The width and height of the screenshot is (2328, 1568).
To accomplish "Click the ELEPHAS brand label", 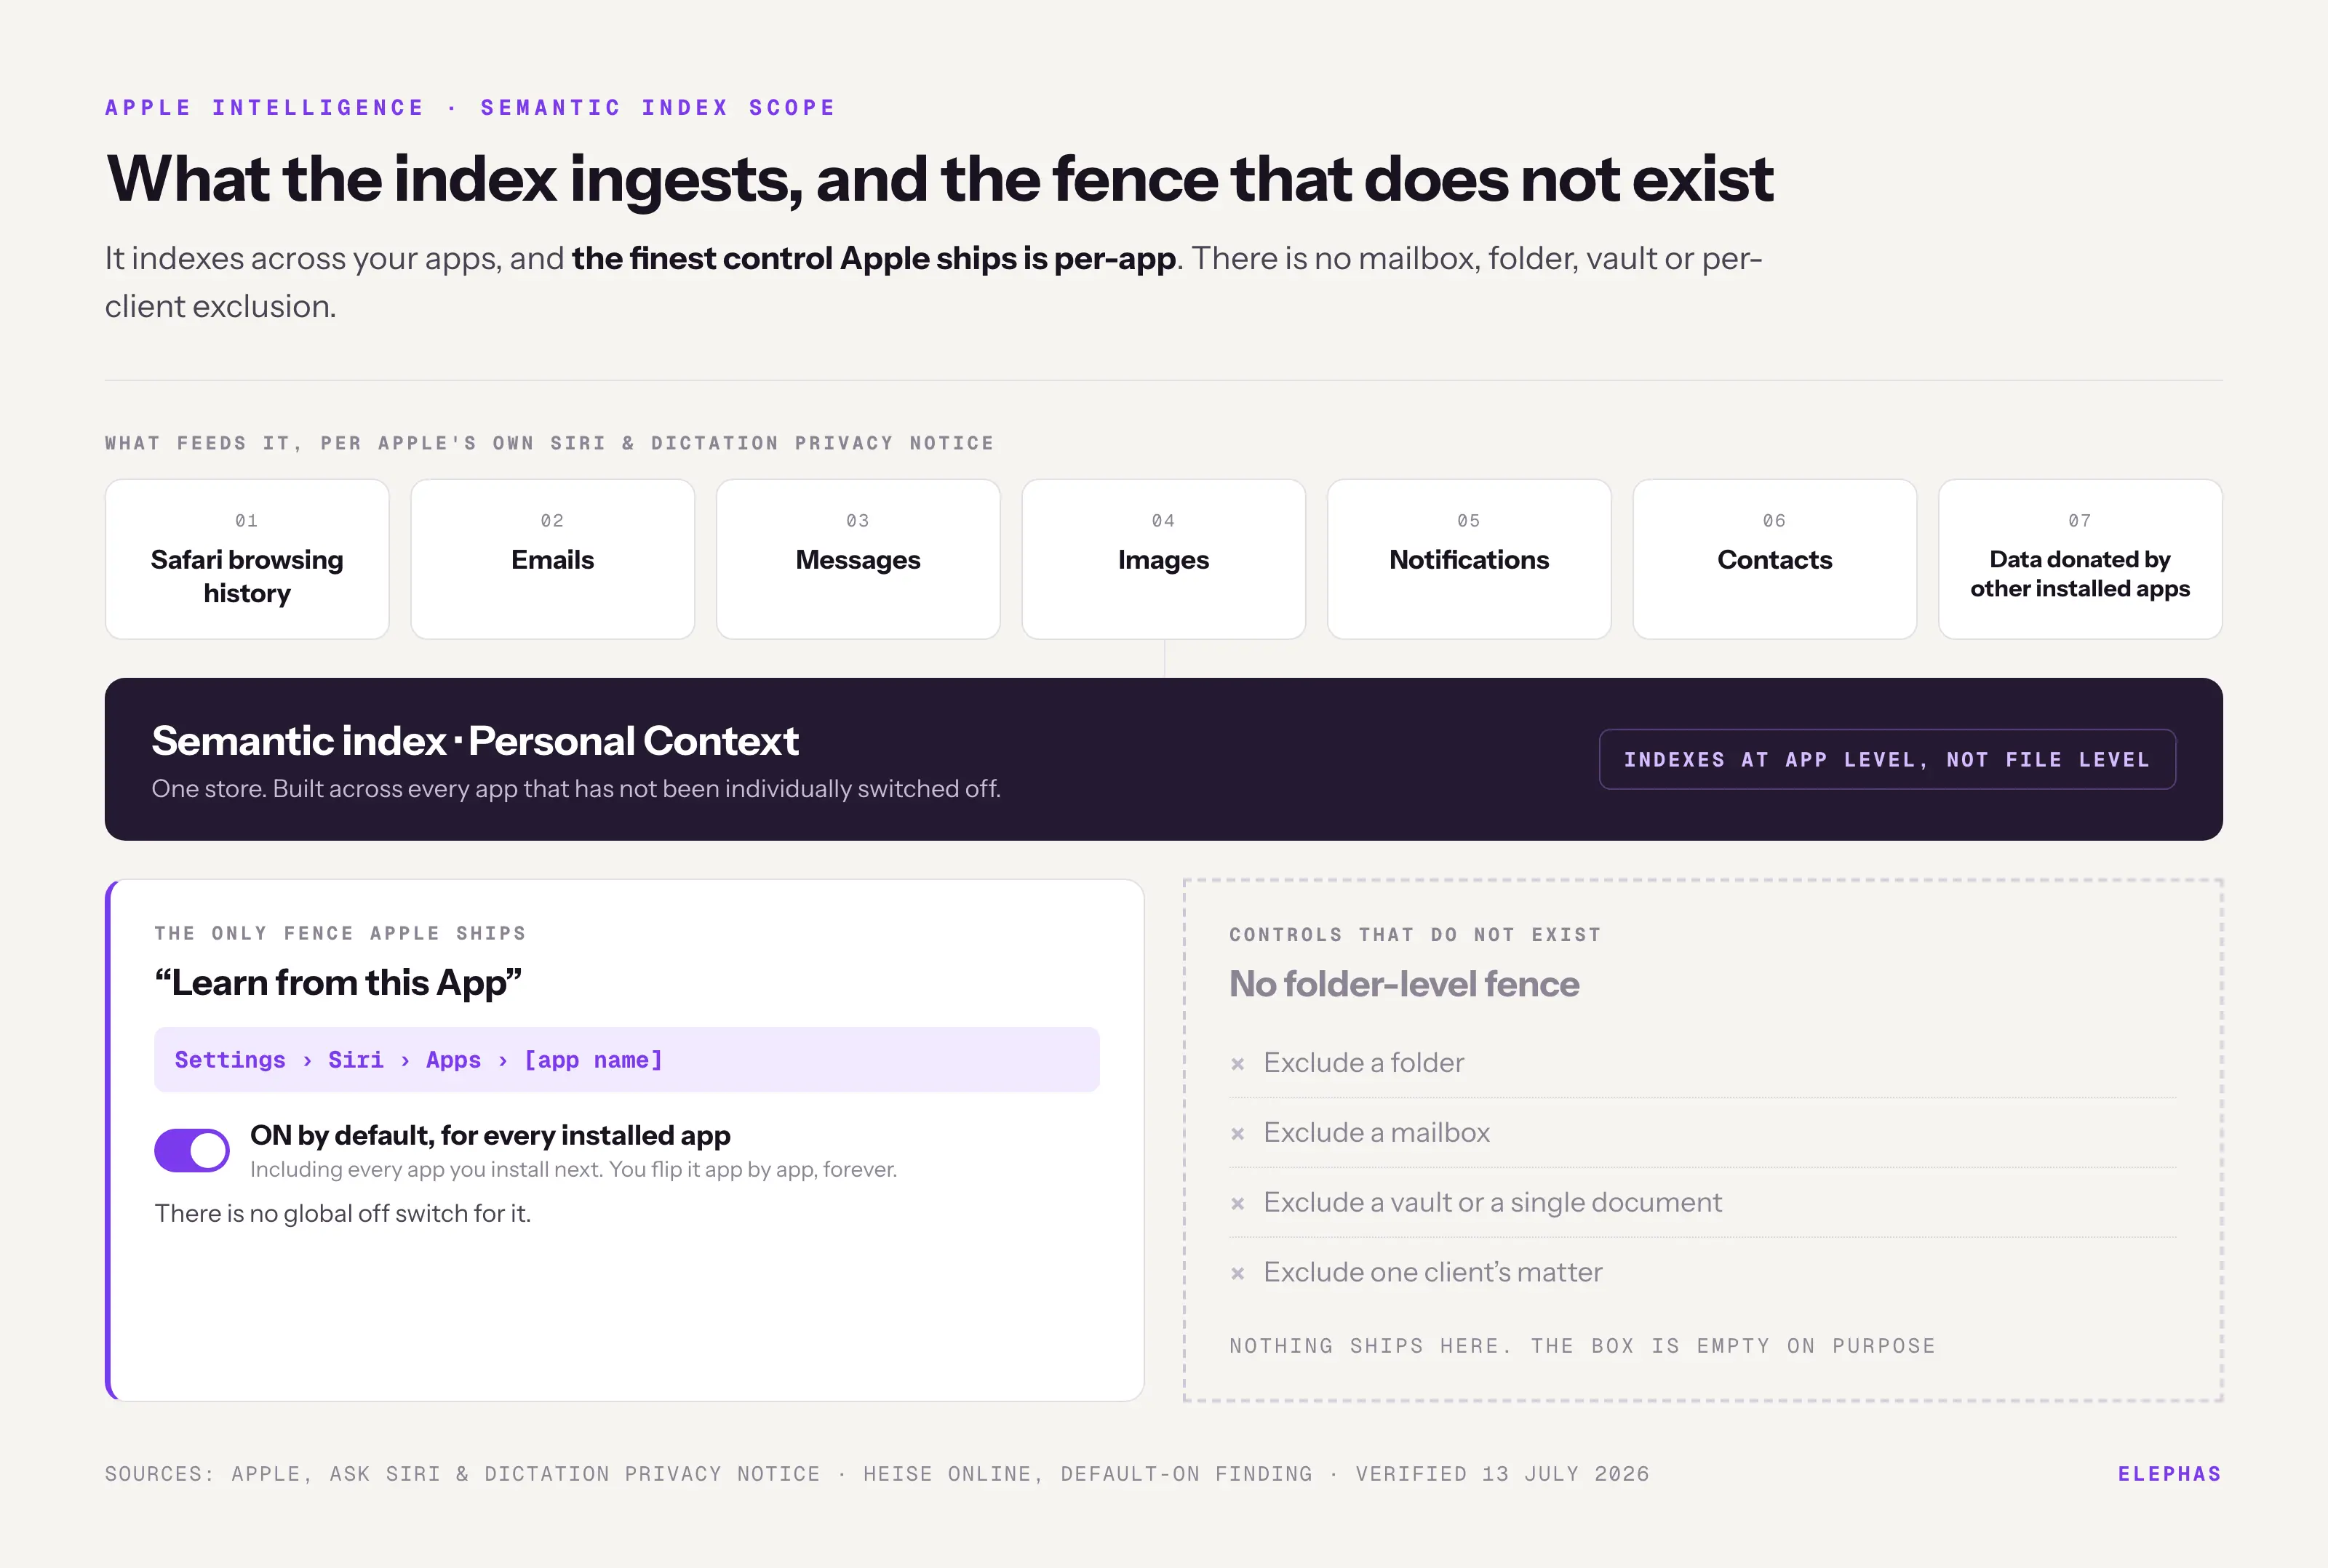I will pyautogui.click(x=2169, y=1474).
